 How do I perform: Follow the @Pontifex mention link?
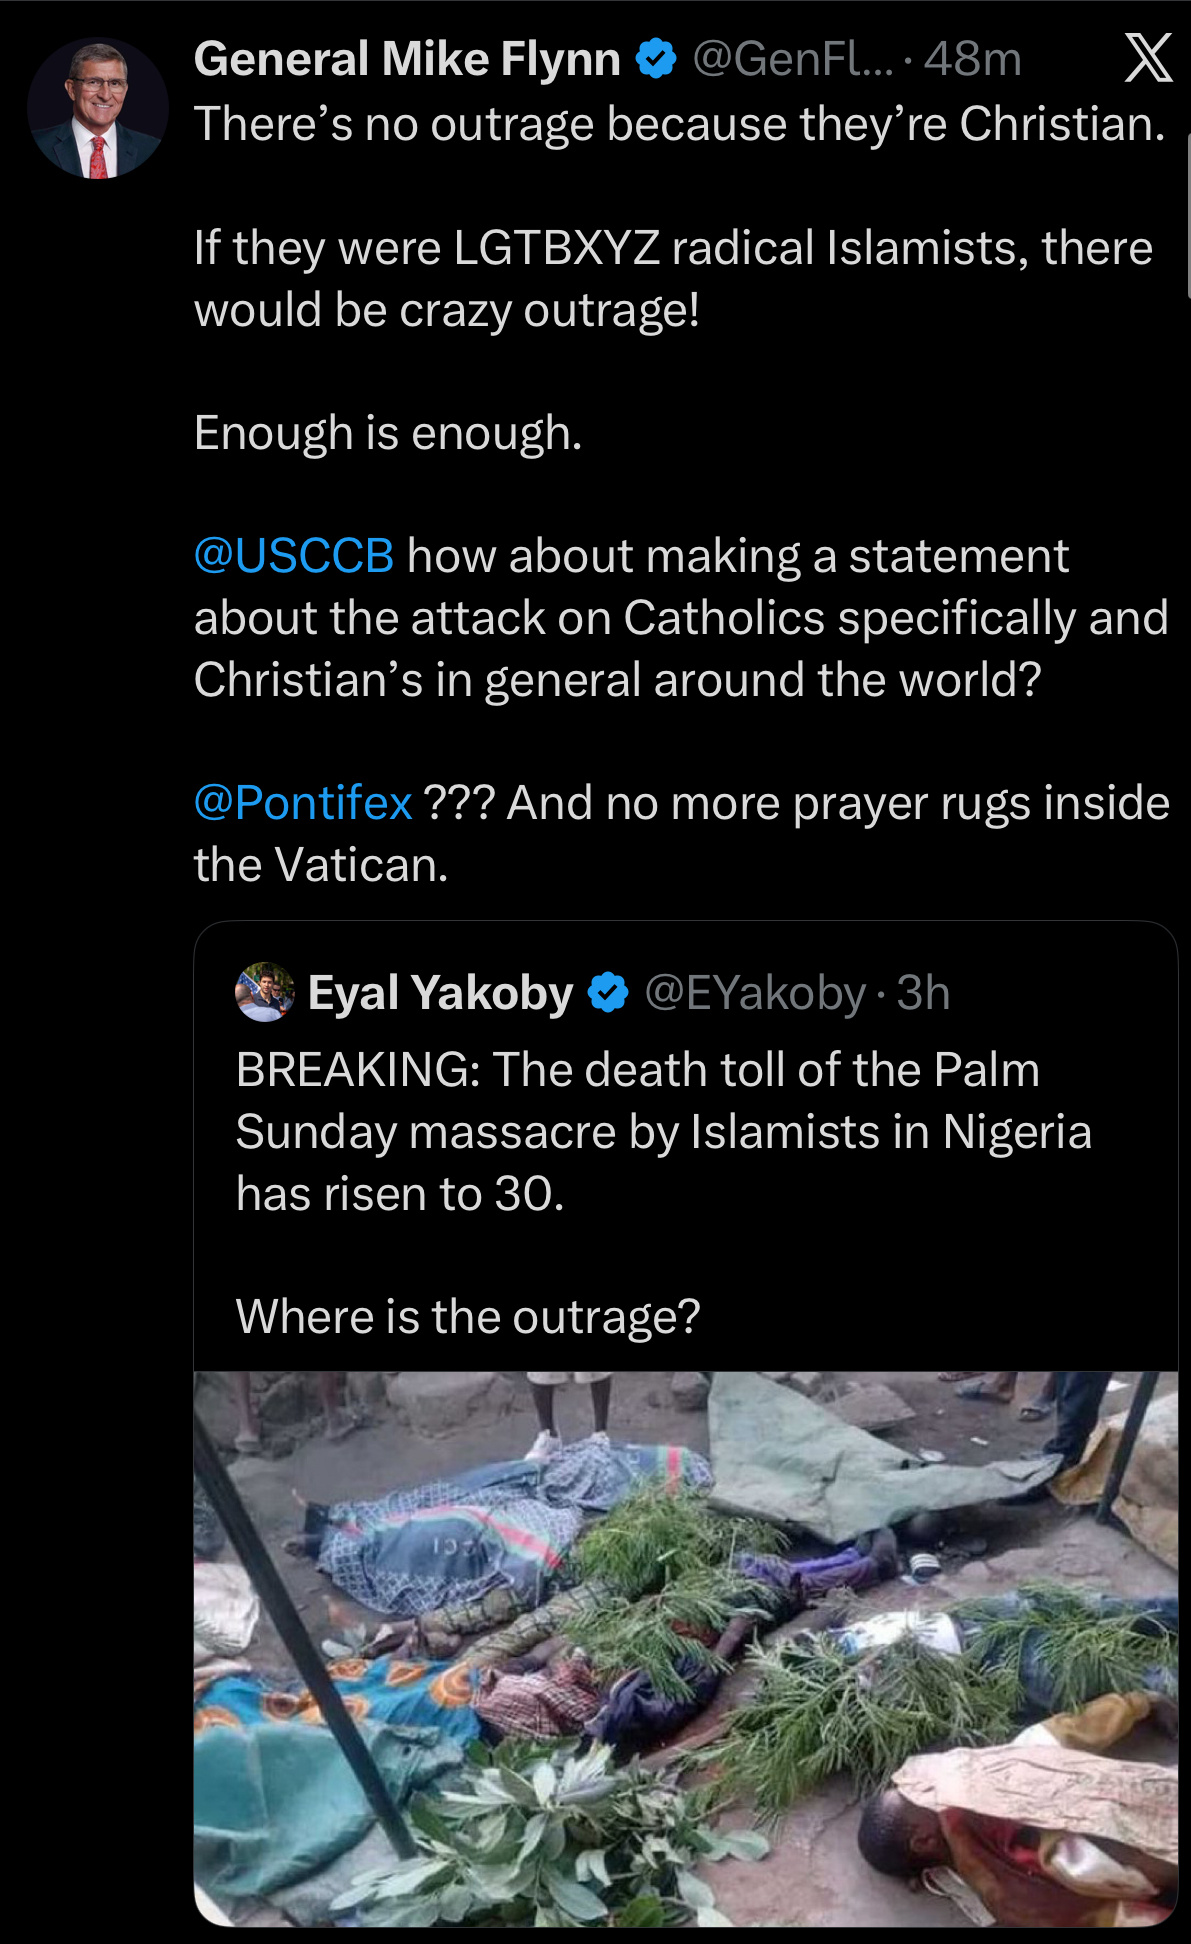coord(303,803)
